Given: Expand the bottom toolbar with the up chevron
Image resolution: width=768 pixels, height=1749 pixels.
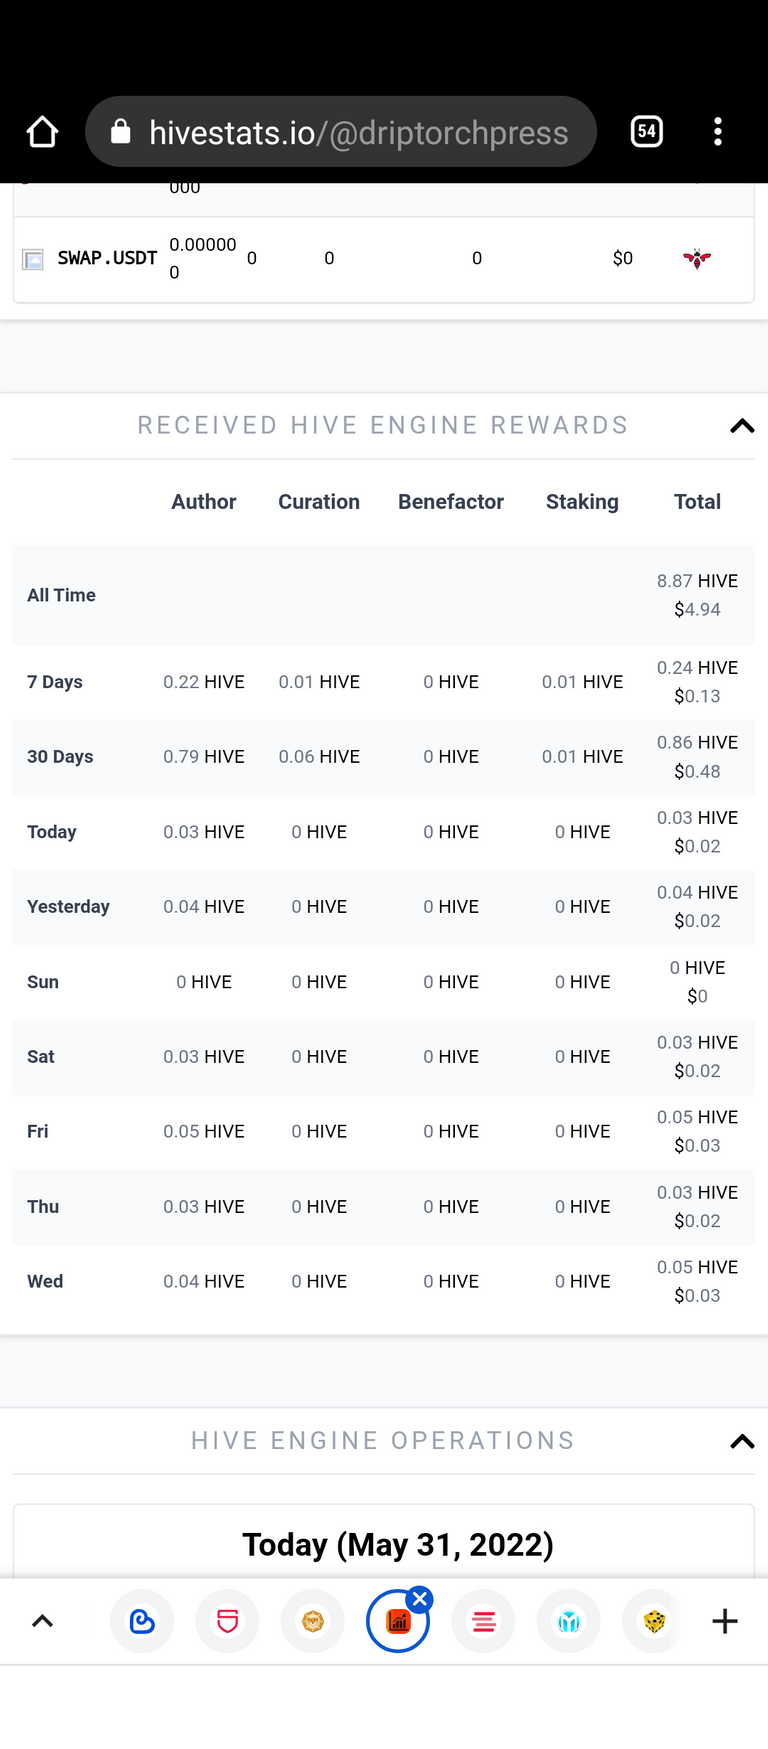Looking at the screenshot, I should [42, 1621].
